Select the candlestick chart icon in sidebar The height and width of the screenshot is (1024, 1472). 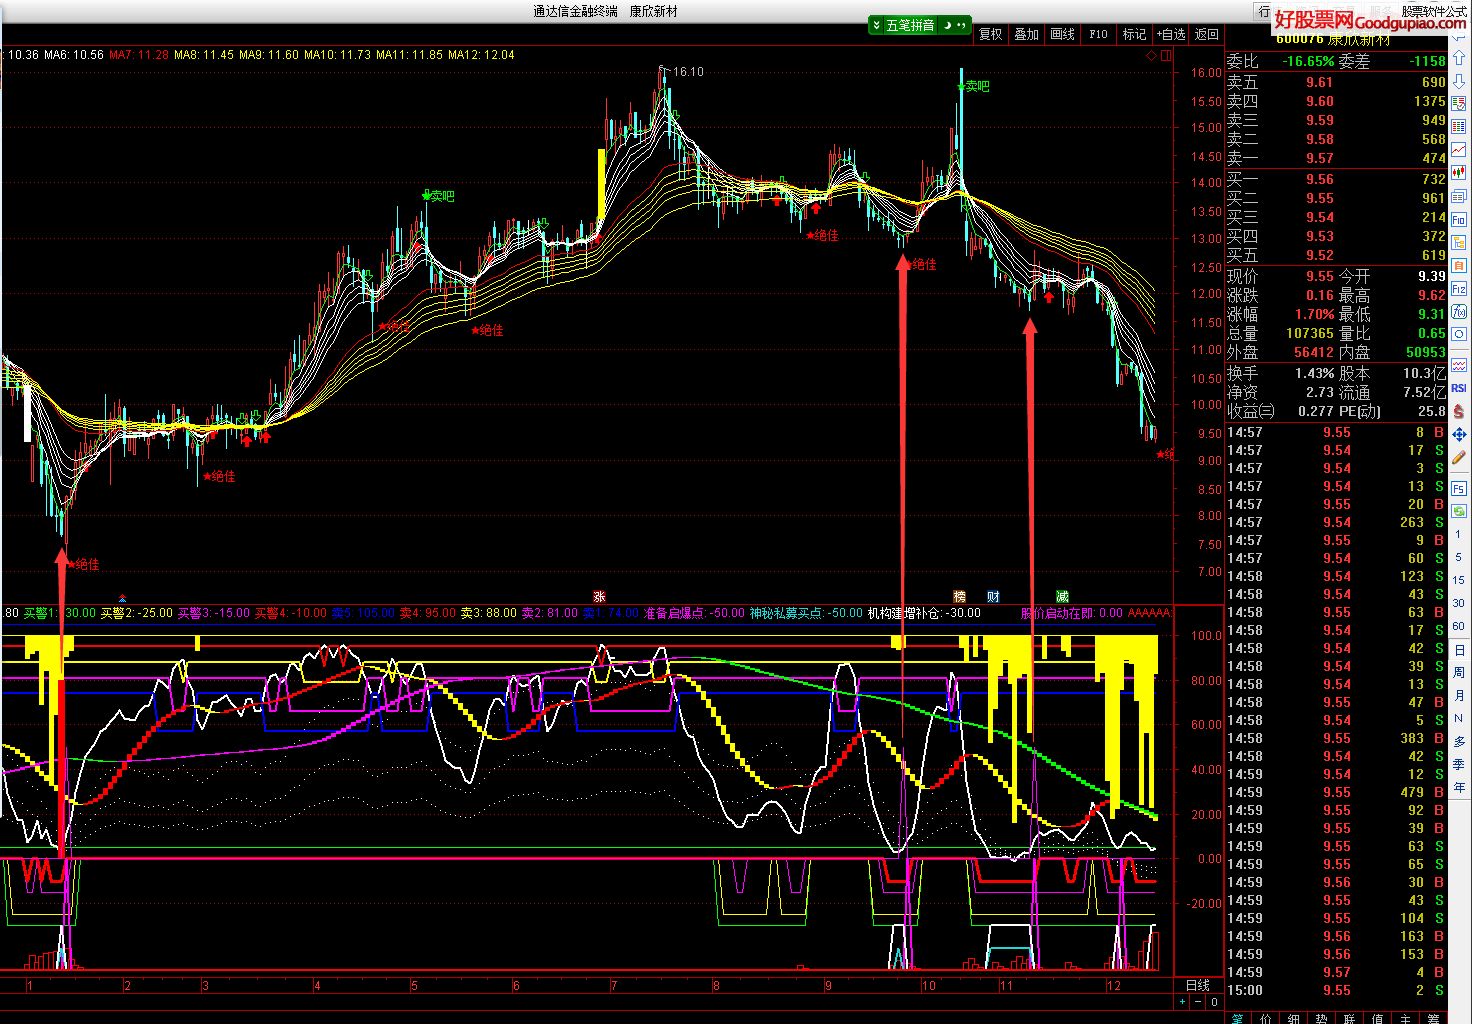1458,172
